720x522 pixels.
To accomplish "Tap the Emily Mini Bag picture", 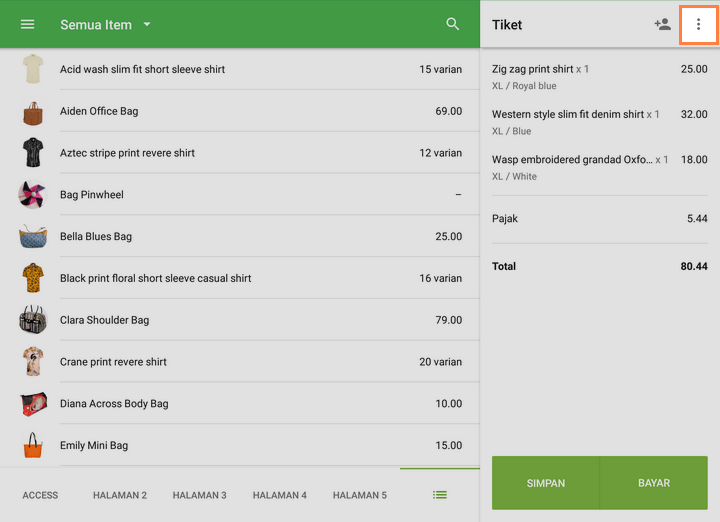I will 33,445.
